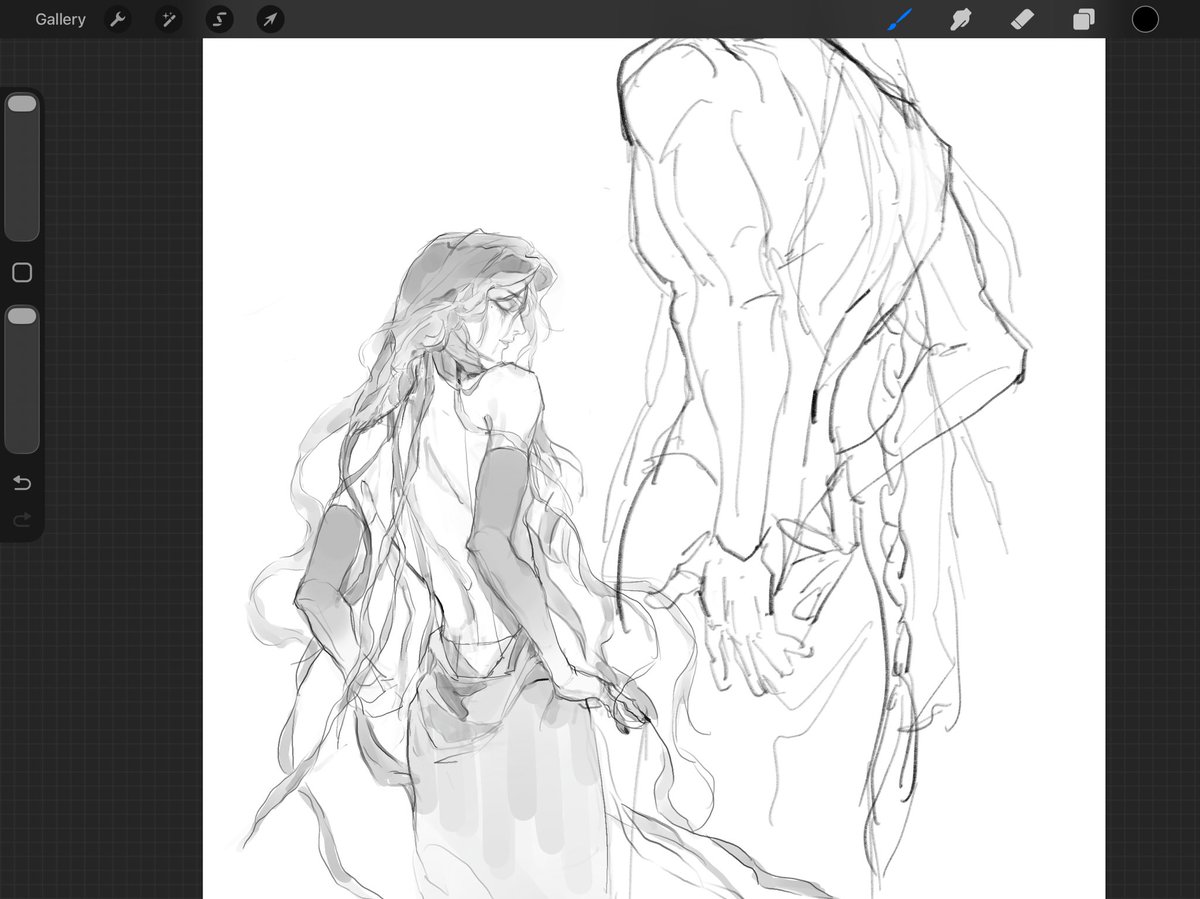The width and height of the screenshot is (1200, 899).
Task: Click the brush size slider handle
Action: coord(22,104)
